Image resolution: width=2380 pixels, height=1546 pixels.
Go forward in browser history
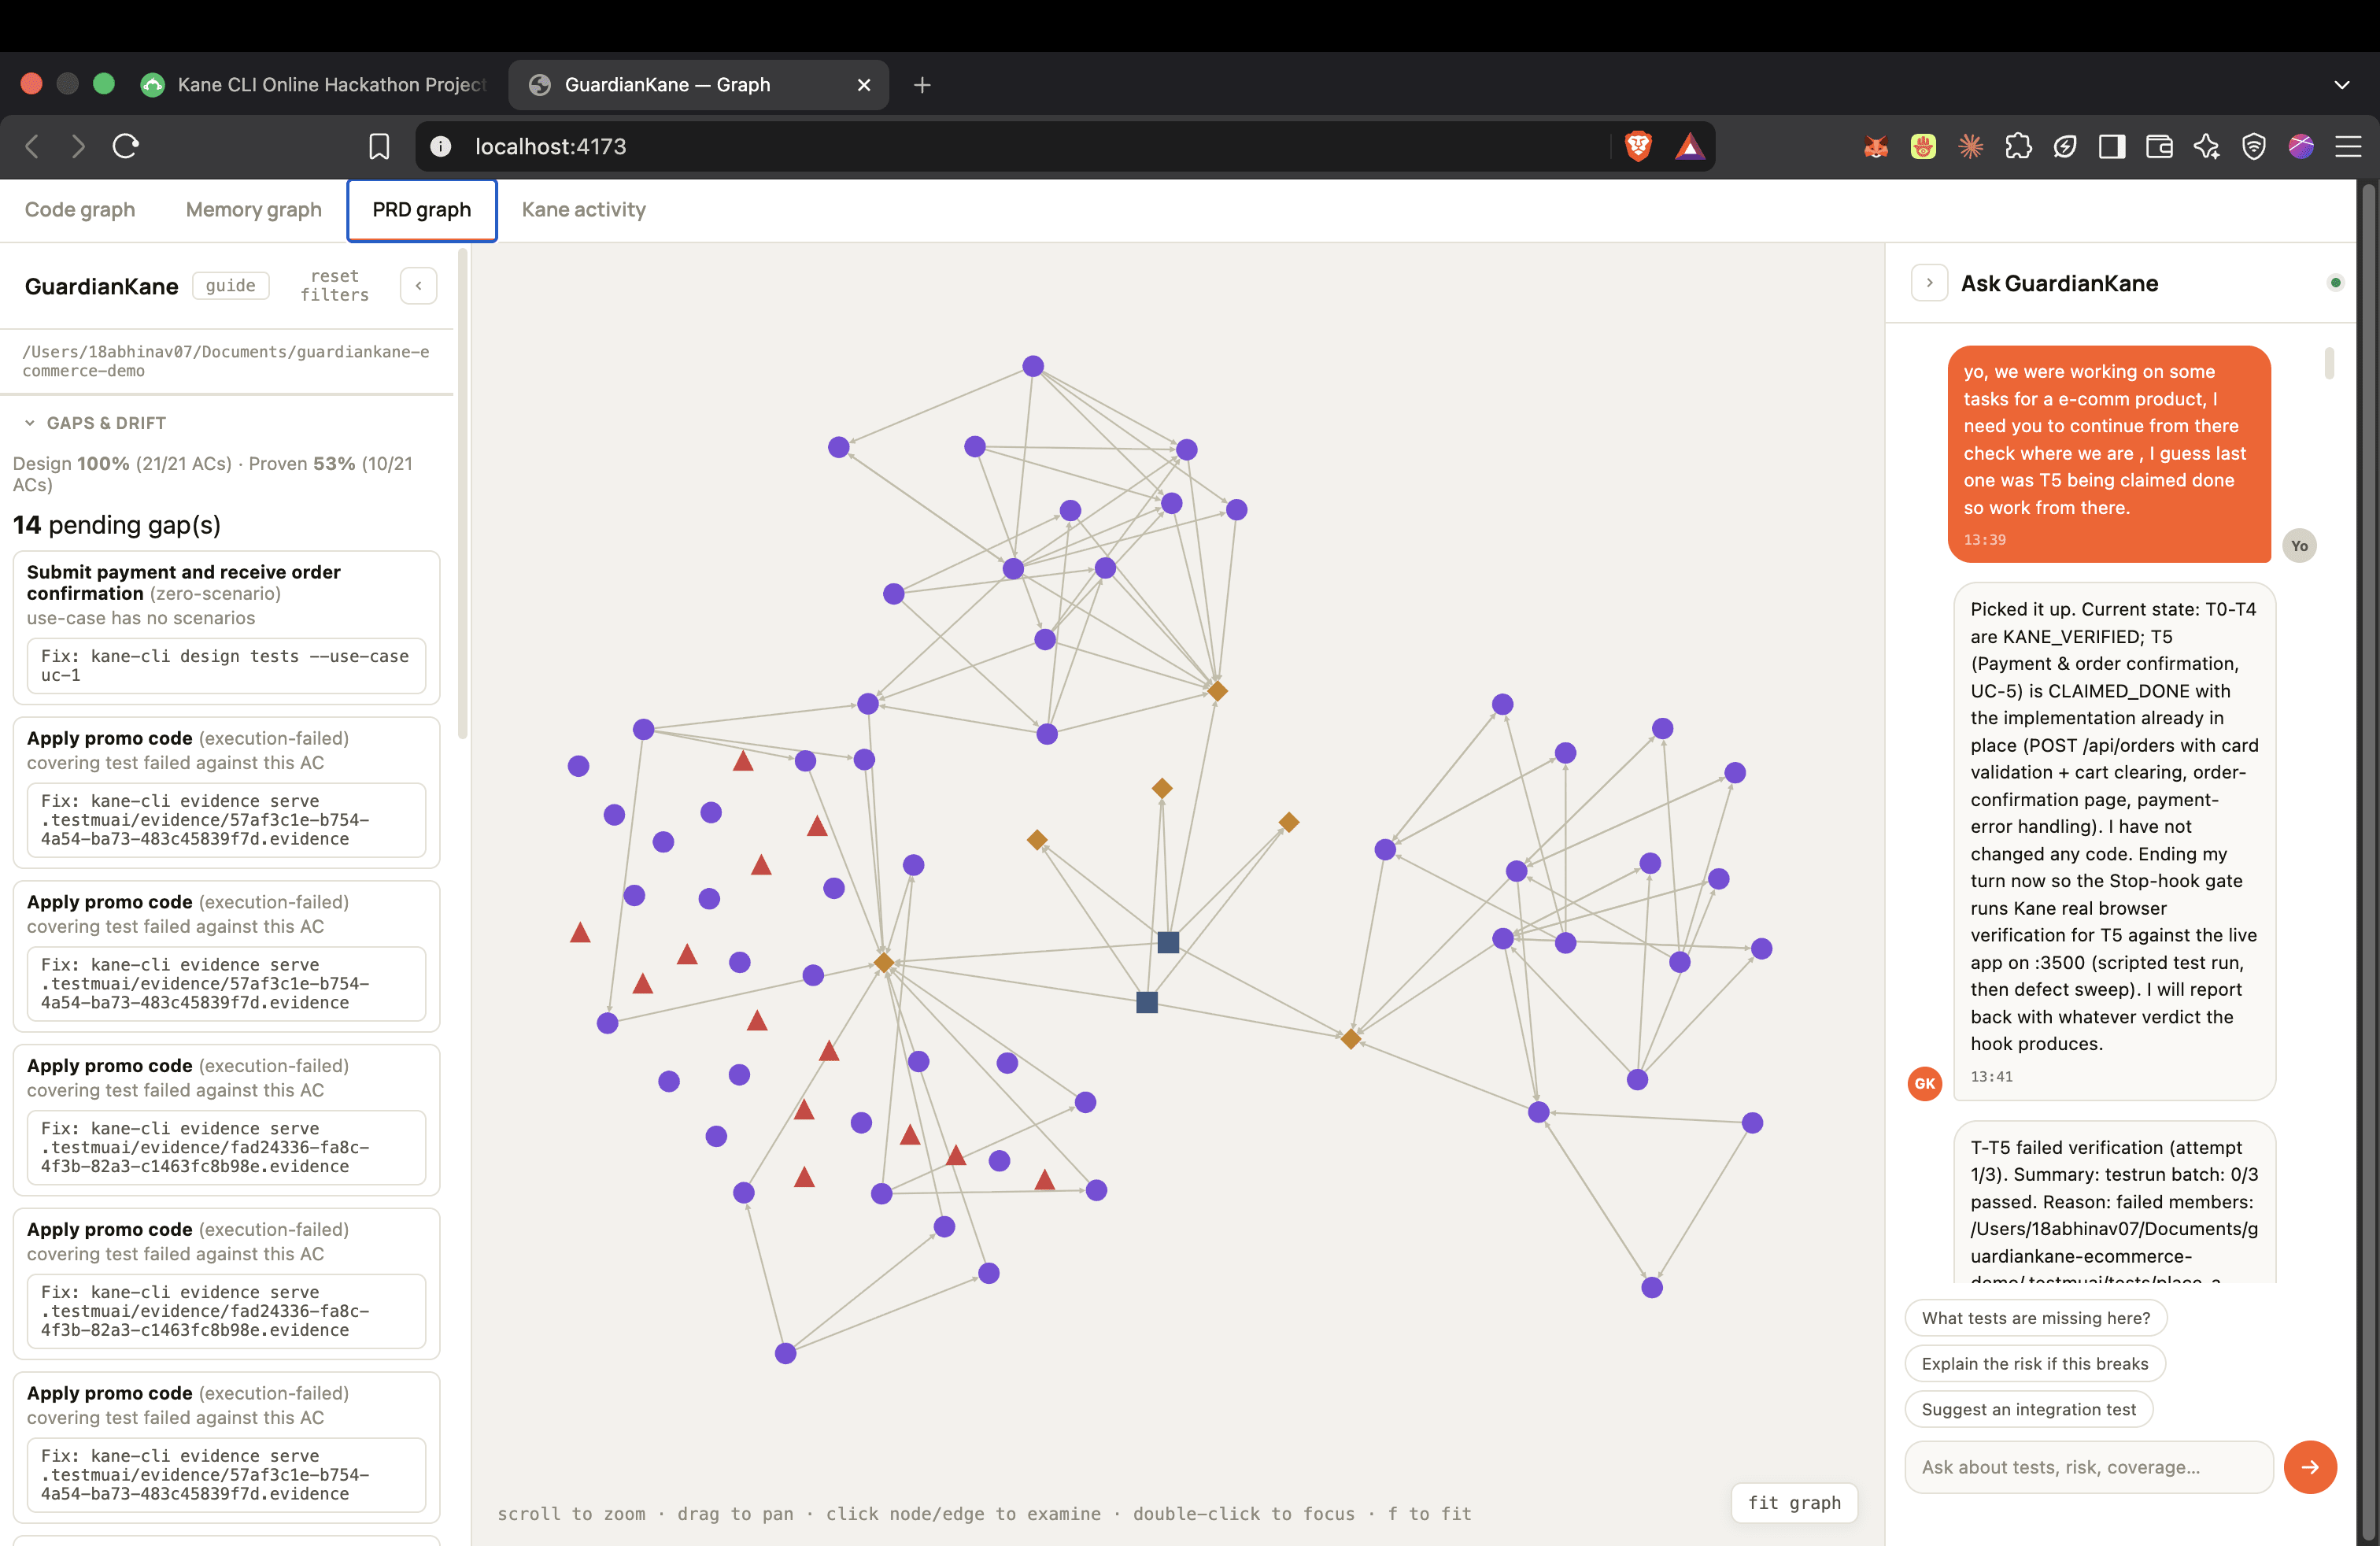[x=78, y=147]
